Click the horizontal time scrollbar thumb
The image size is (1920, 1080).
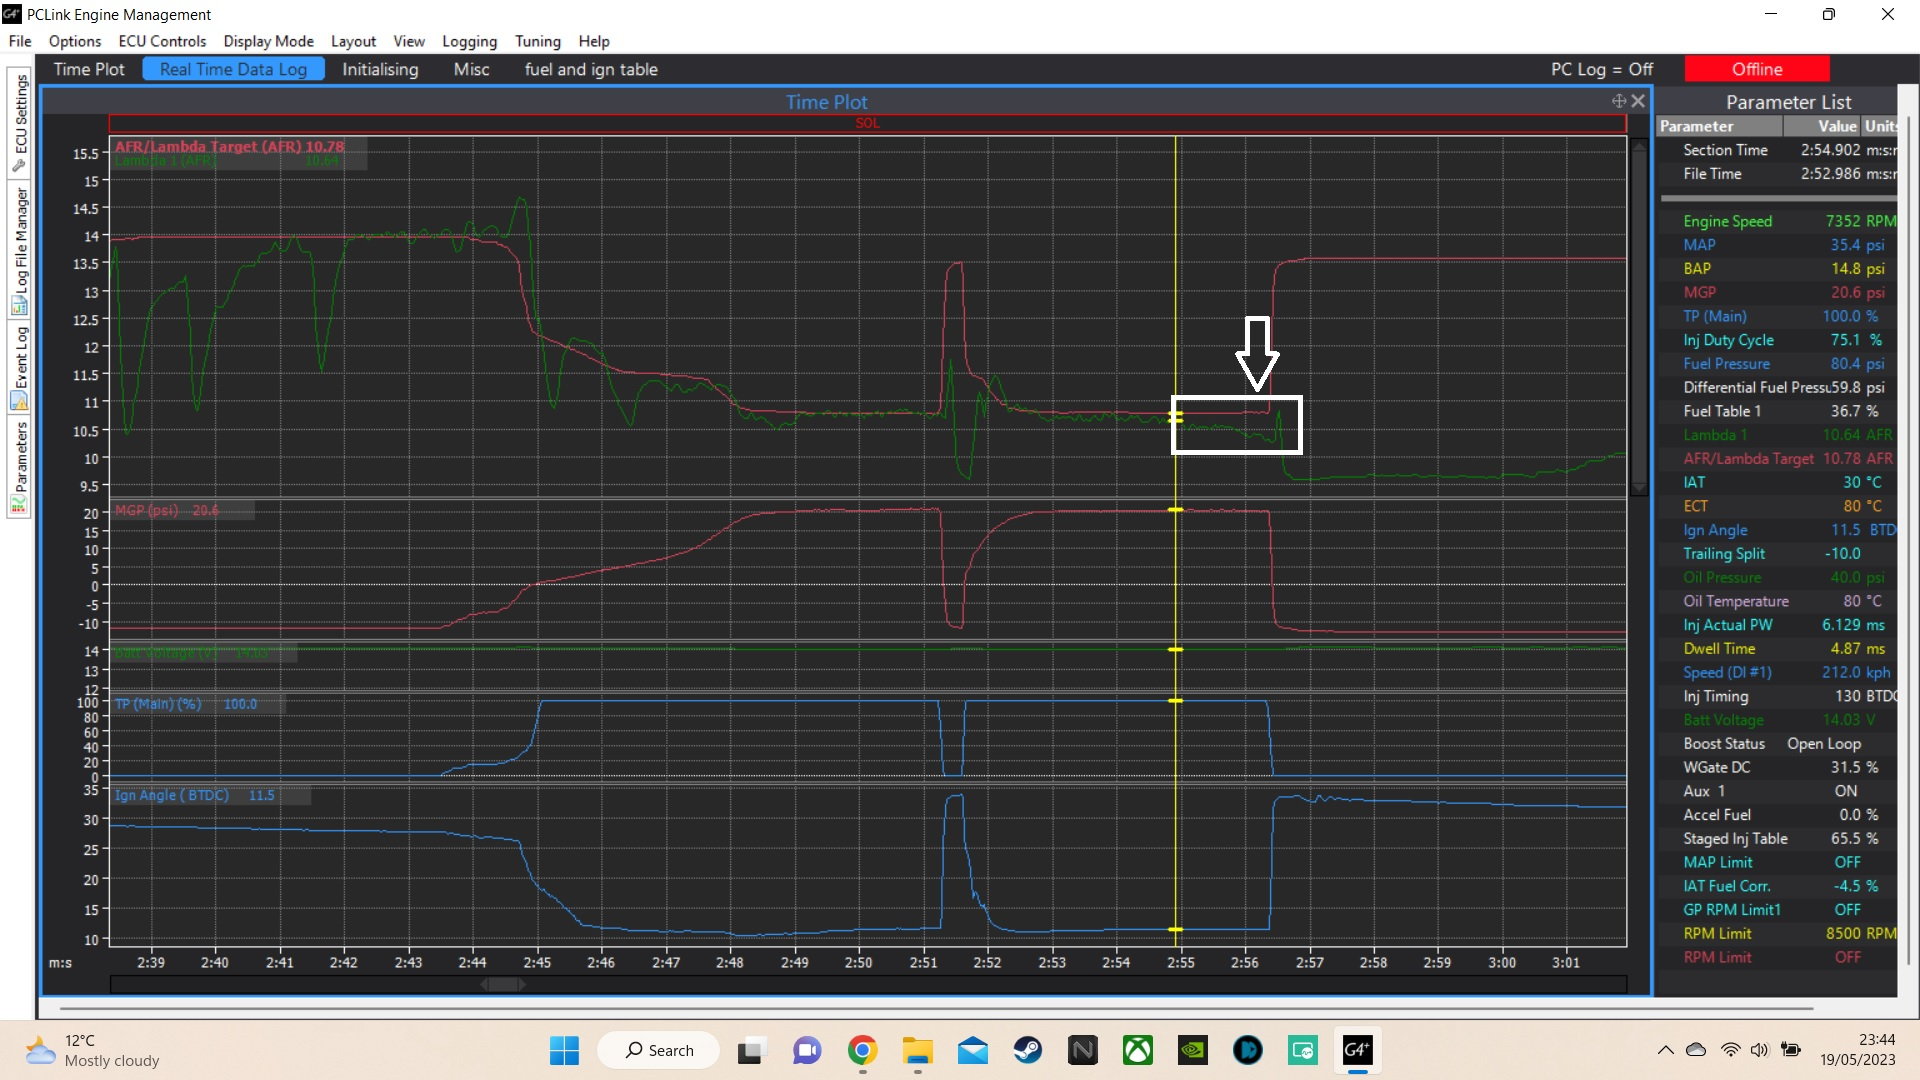(x=503, y=985)
